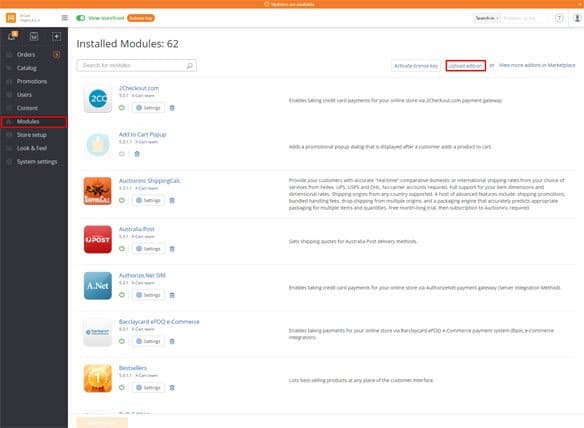This screenshot has width=584, height=428.
Task: Click the magnifier icon in the modules search
Action: click(x=190, y=66)
